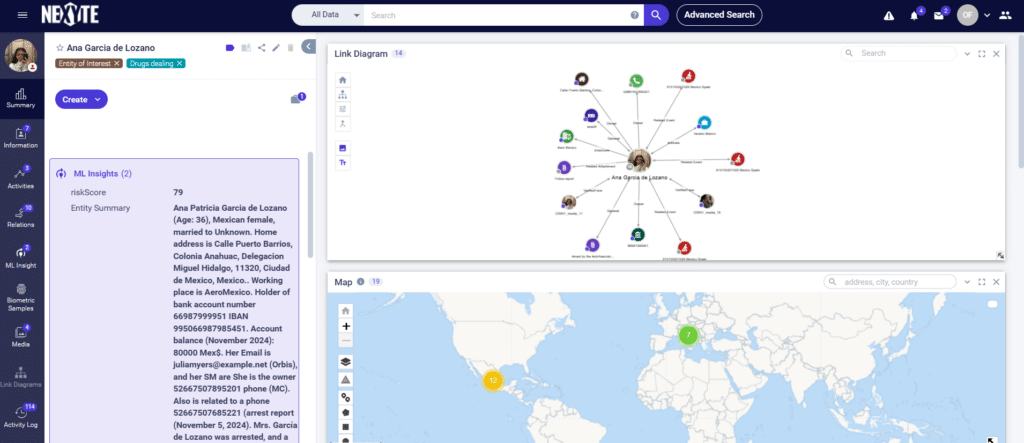Screen dimensions: 1024x443
Task: Expand the Create button dropdown
Action: (x=82, y=99)
